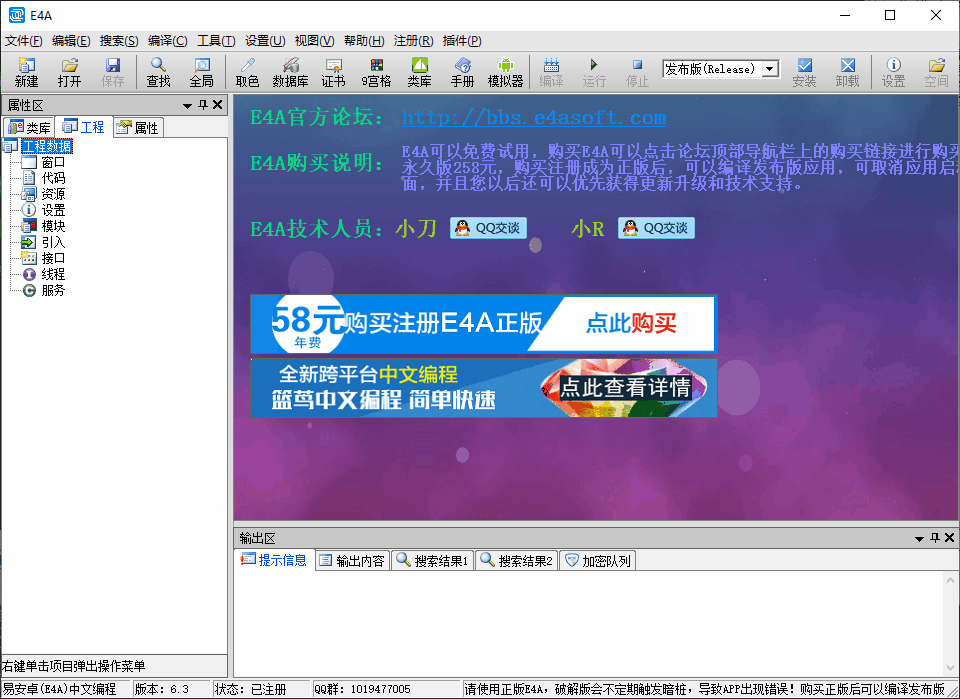Open the 视图(V) menu
Screen dimensions: 960x699
[314, 41]
